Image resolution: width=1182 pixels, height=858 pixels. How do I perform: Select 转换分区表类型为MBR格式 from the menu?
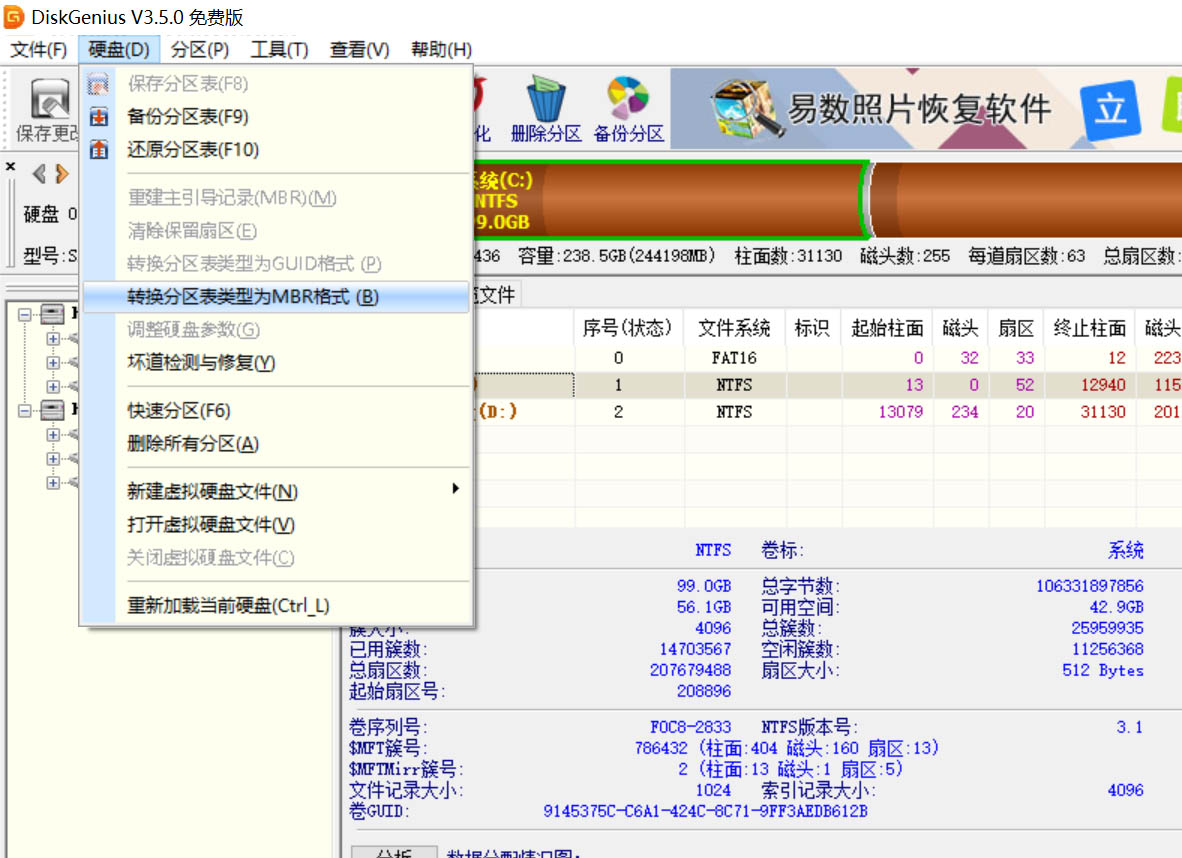[250, 298]
